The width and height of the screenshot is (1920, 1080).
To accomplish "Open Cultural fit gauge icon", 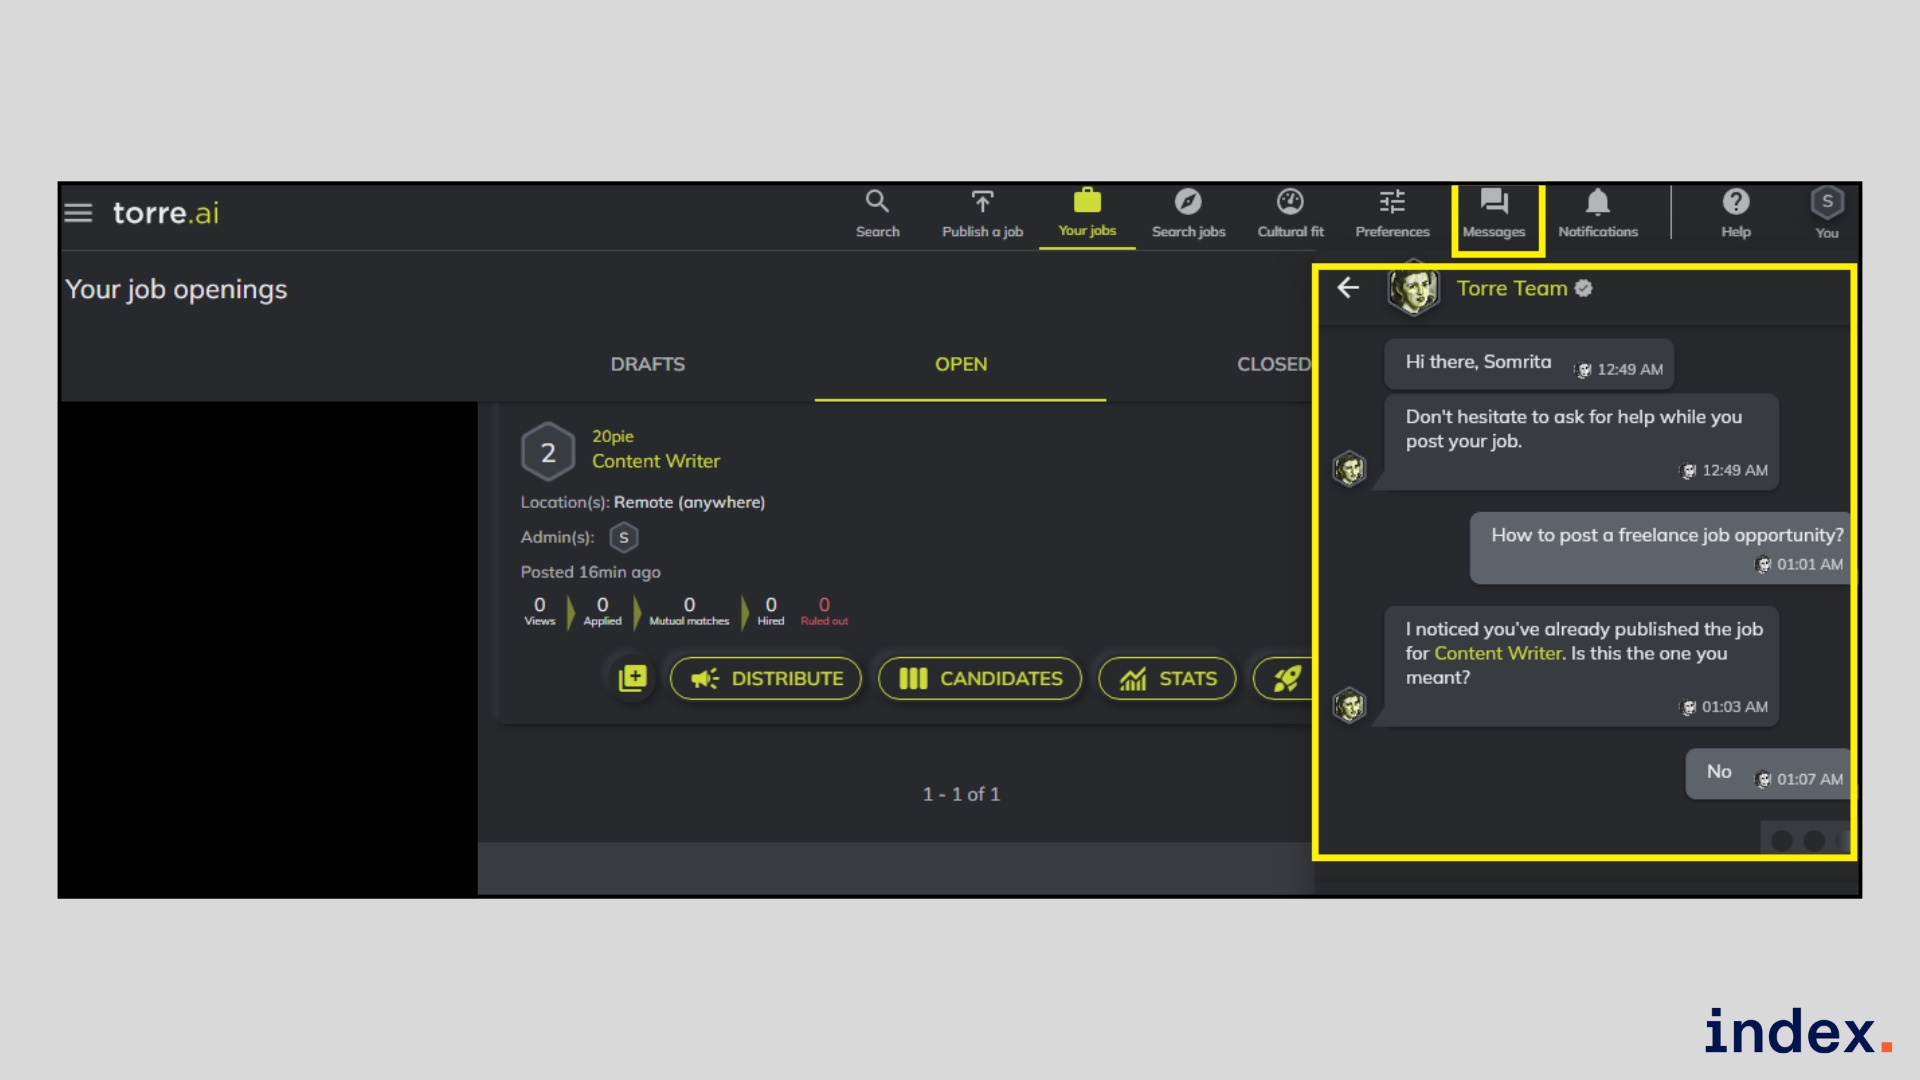I will [x=1290, y=202].
